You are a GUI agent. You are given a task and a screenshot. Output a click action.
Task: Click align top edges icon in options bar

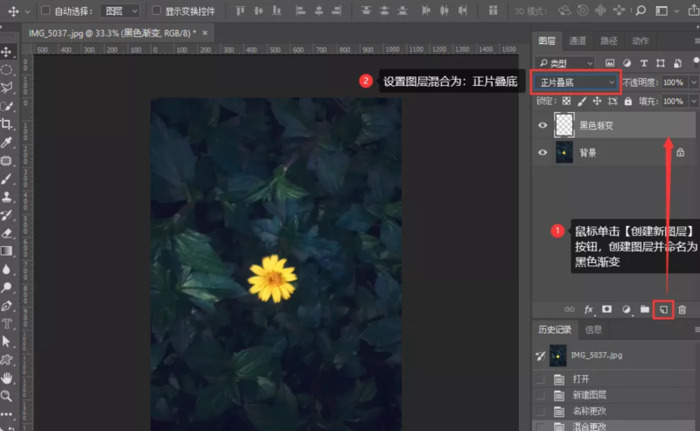coord(240,10)
